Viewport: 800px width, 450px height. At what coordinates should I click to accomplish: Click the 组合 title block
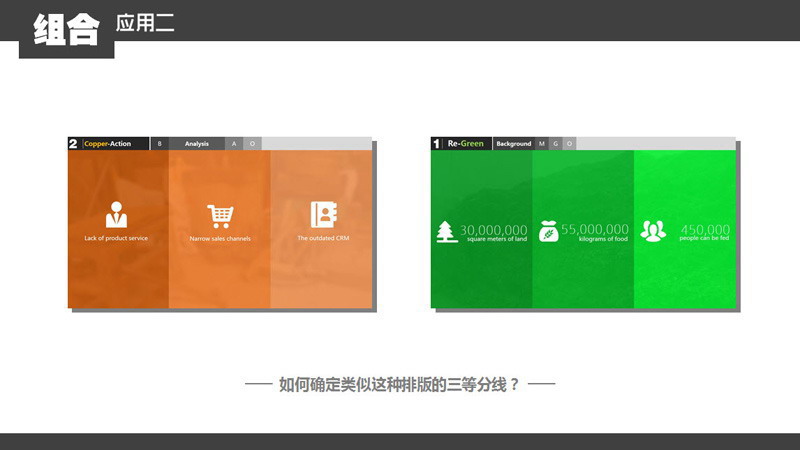point(66,30)
